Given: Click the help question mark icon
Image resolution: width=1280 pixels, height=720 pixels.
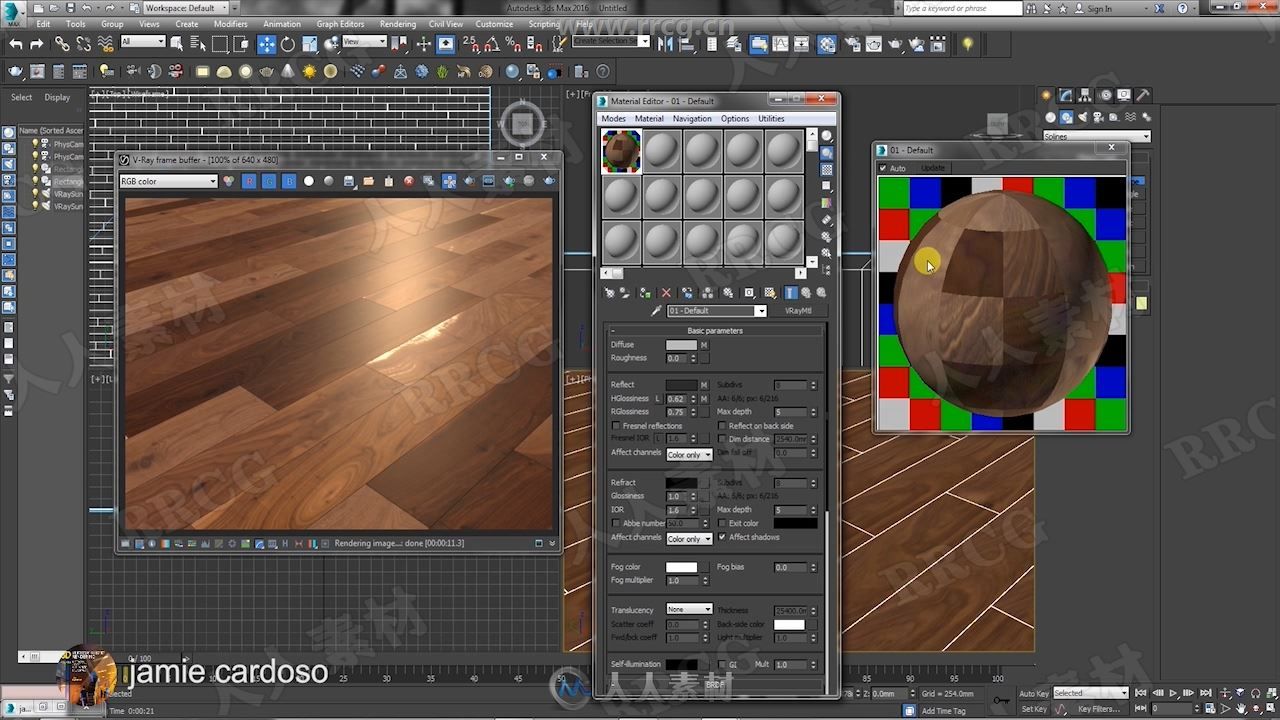Looking at the screenshot, I should point(602,72).
